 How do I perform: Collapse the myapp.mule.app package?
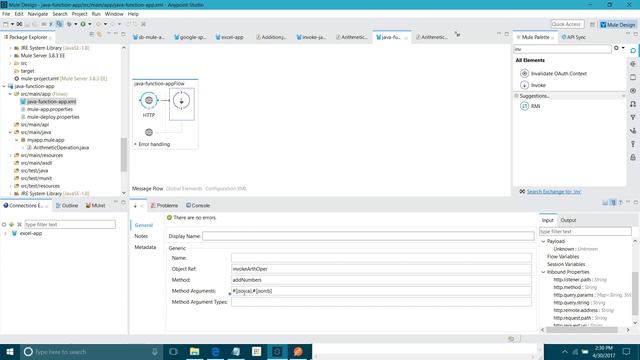point(17,140)
